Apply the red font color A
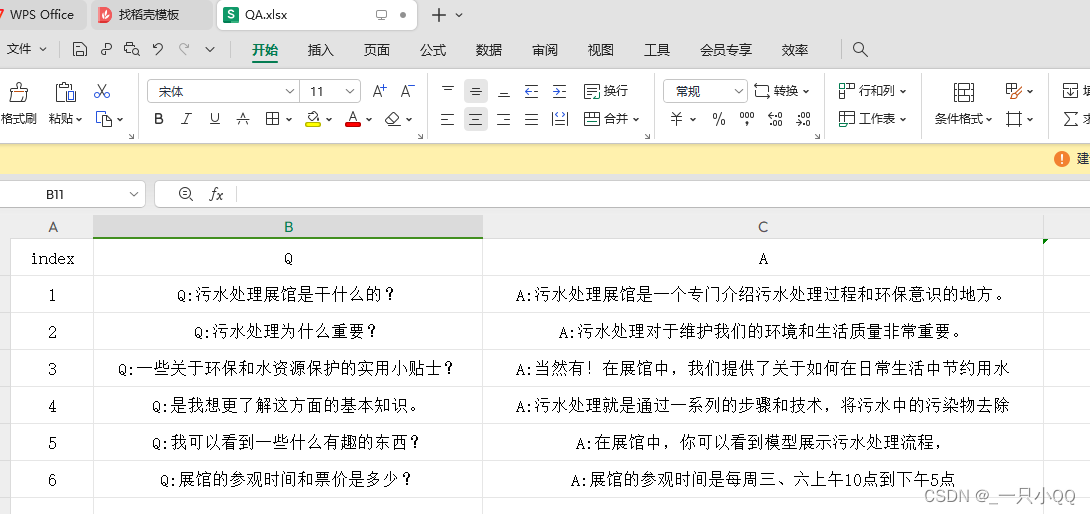 [353, 119]
